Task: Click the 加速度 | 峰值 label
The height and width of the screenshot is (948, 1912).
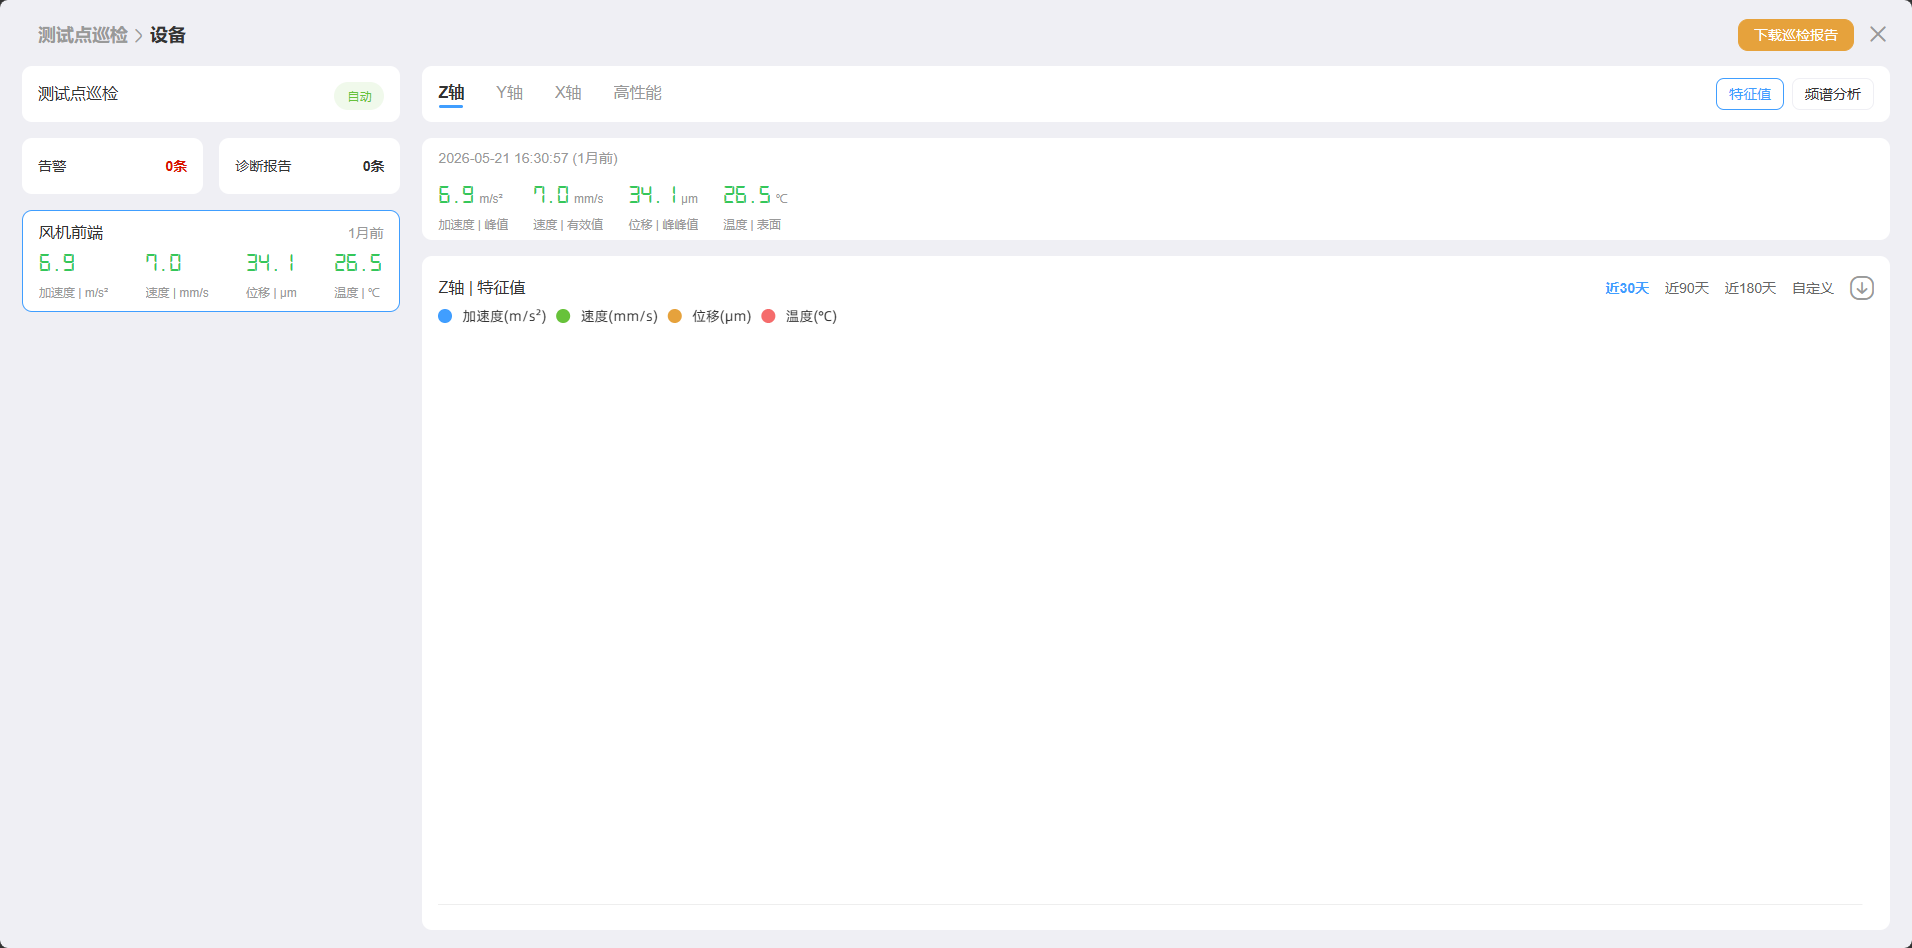Action: tap(473, 225)
